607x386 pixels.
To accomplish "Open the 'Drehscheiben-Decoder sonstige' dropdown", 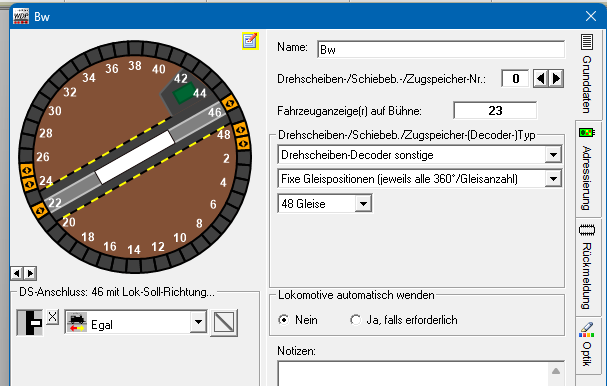I will click(x=553, y=155).
